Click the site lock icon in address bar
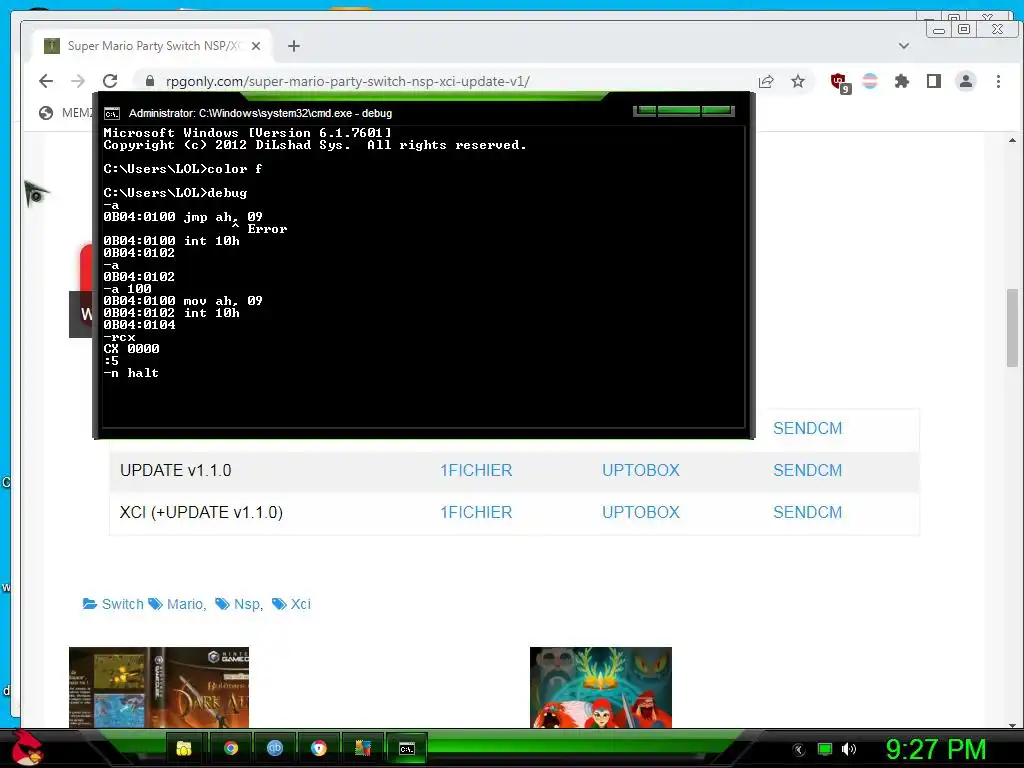The height and width of the screenshot is (768, 1024). [150, 81]
